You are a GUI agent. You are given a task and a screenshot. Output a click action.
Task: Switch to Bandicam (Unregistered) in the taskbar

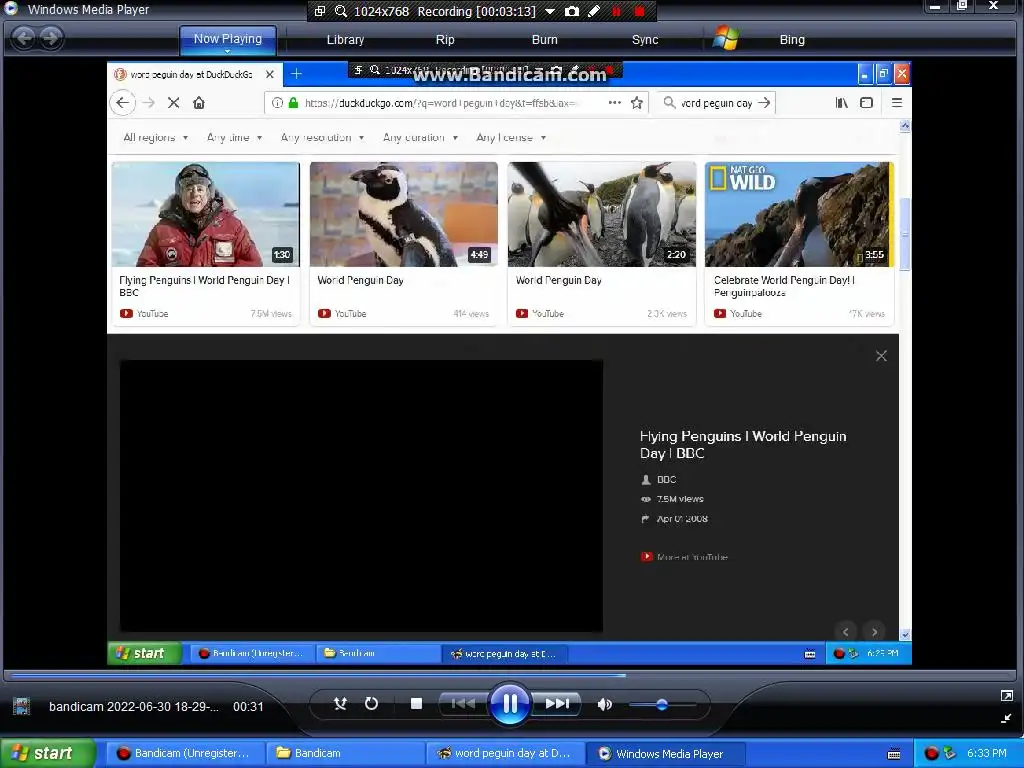click(185, 753)
